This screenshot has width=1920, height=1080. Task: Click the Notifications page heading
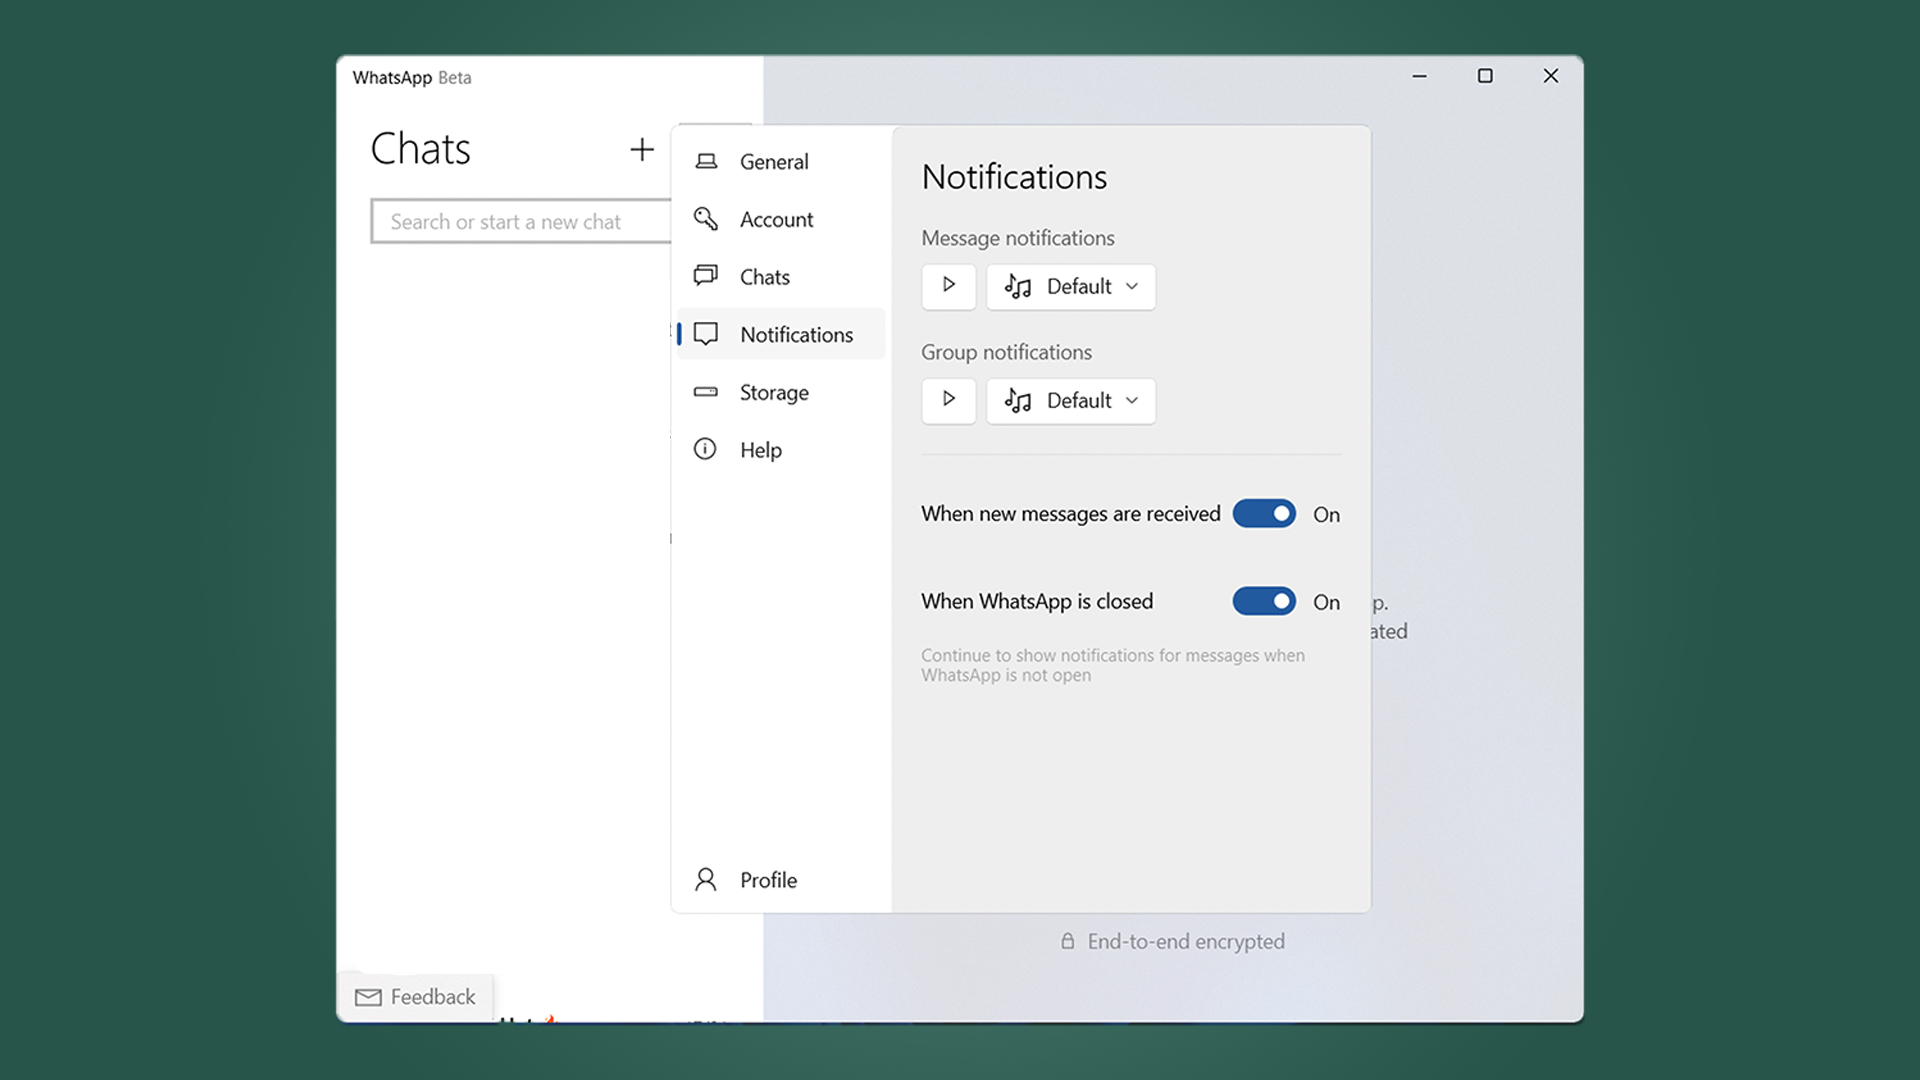(x=1014, y=177)
